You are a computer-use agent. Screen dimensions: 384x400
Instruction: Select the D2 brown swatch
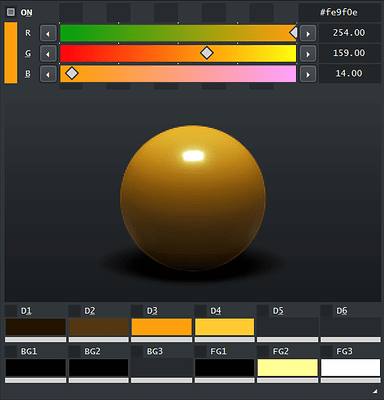[x=99, y=327]
